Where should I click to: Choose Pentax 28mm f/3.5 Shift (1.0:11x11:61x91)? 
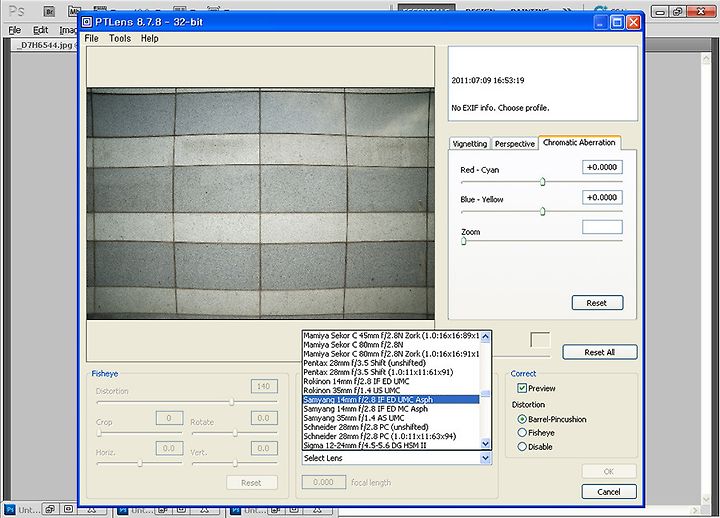[391, 372]
